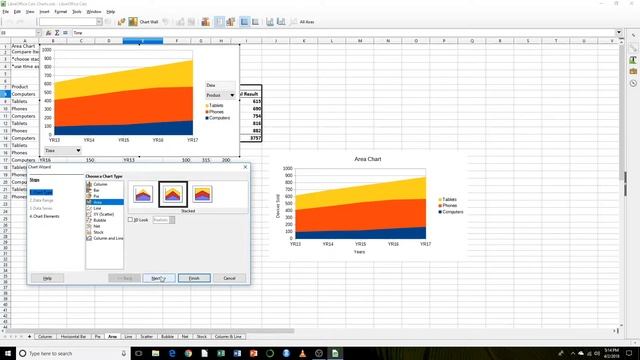
Task: Select the Stock chart type
Action: click(x=104, y=232)
